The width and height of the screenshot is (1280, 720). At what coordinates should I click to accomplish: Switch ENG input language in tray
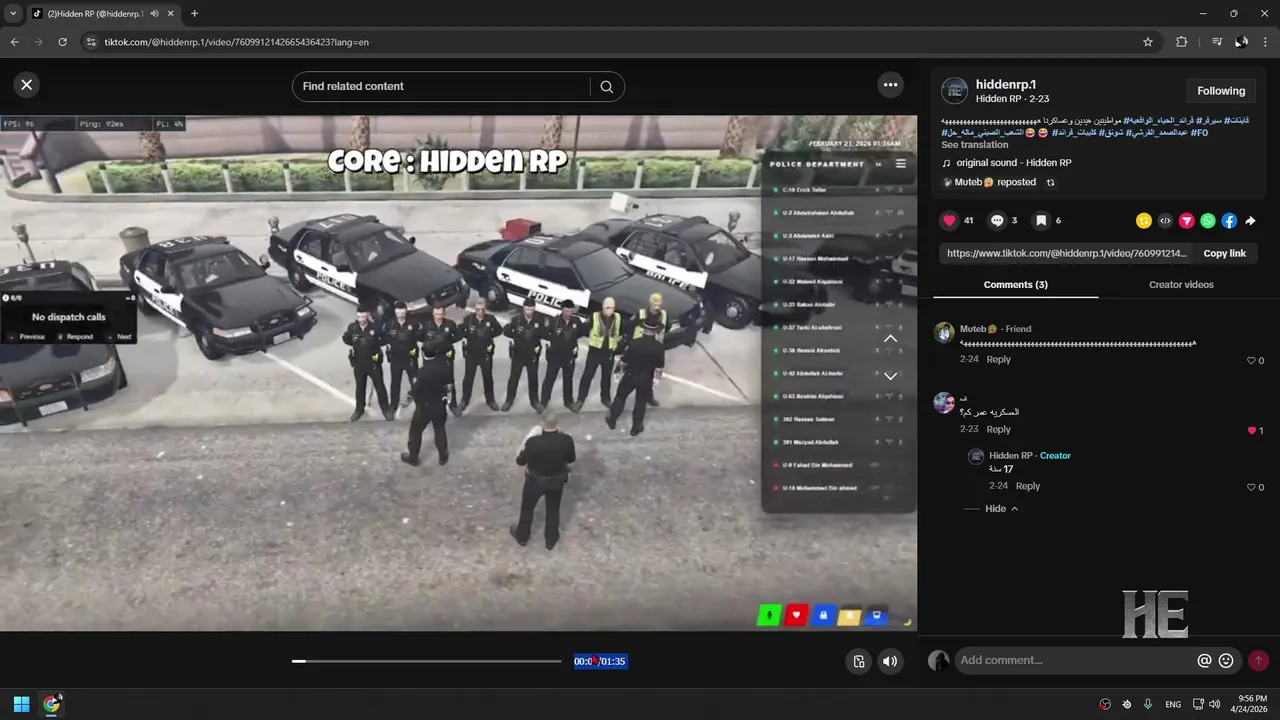[1173, 704]
